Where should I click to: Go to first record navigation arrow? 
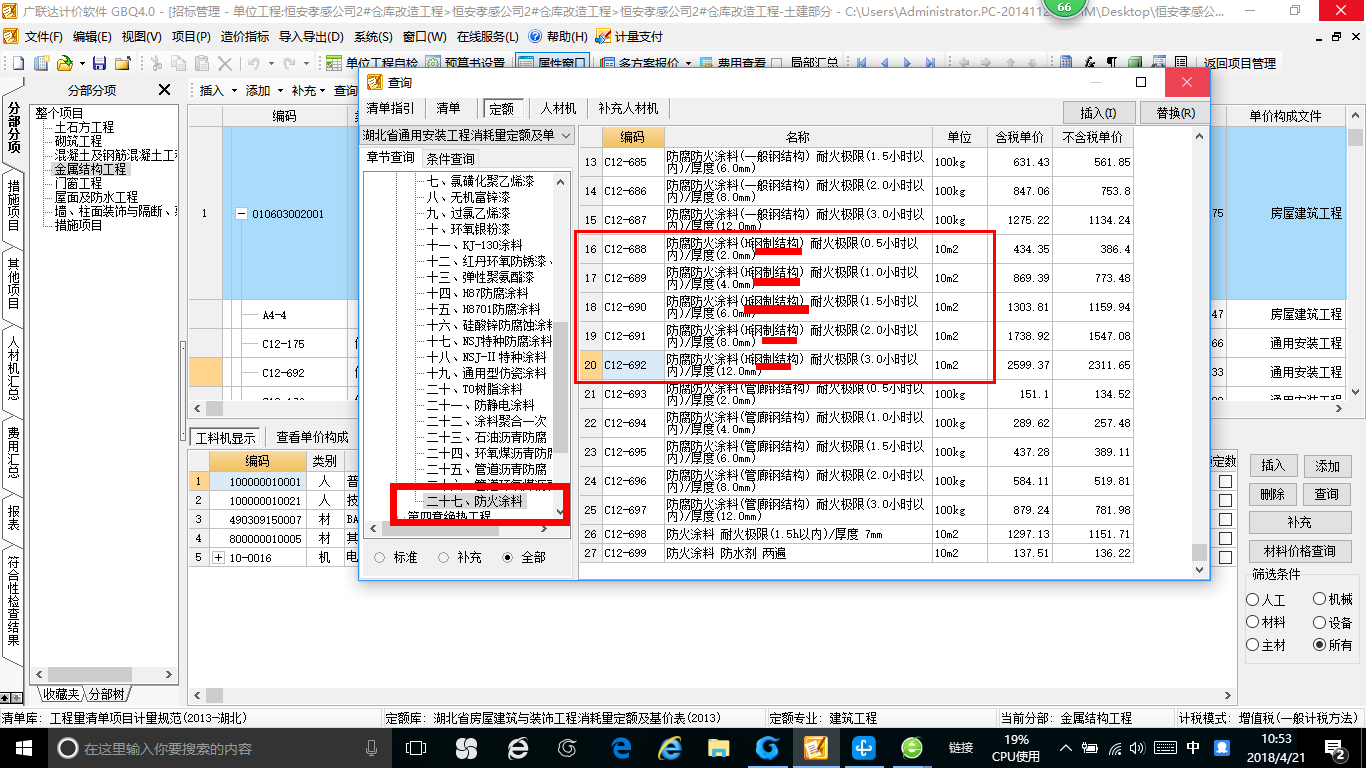pos(861,63)
